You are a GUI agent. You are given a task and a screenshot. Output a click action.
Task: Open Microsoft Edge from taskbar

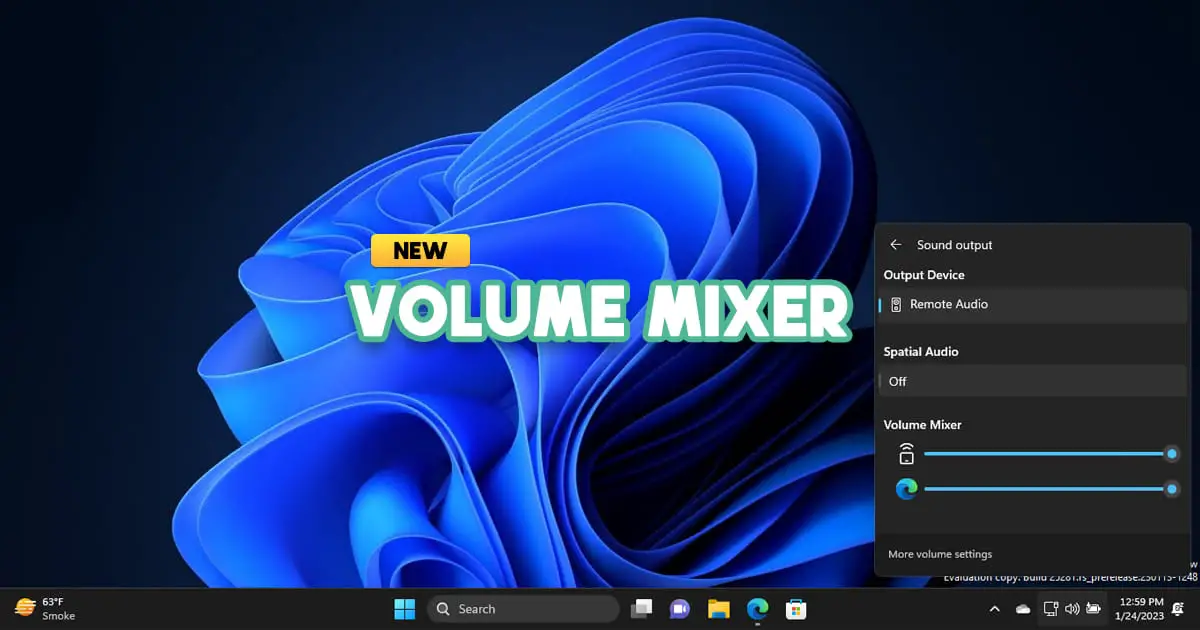click(757, 609)
